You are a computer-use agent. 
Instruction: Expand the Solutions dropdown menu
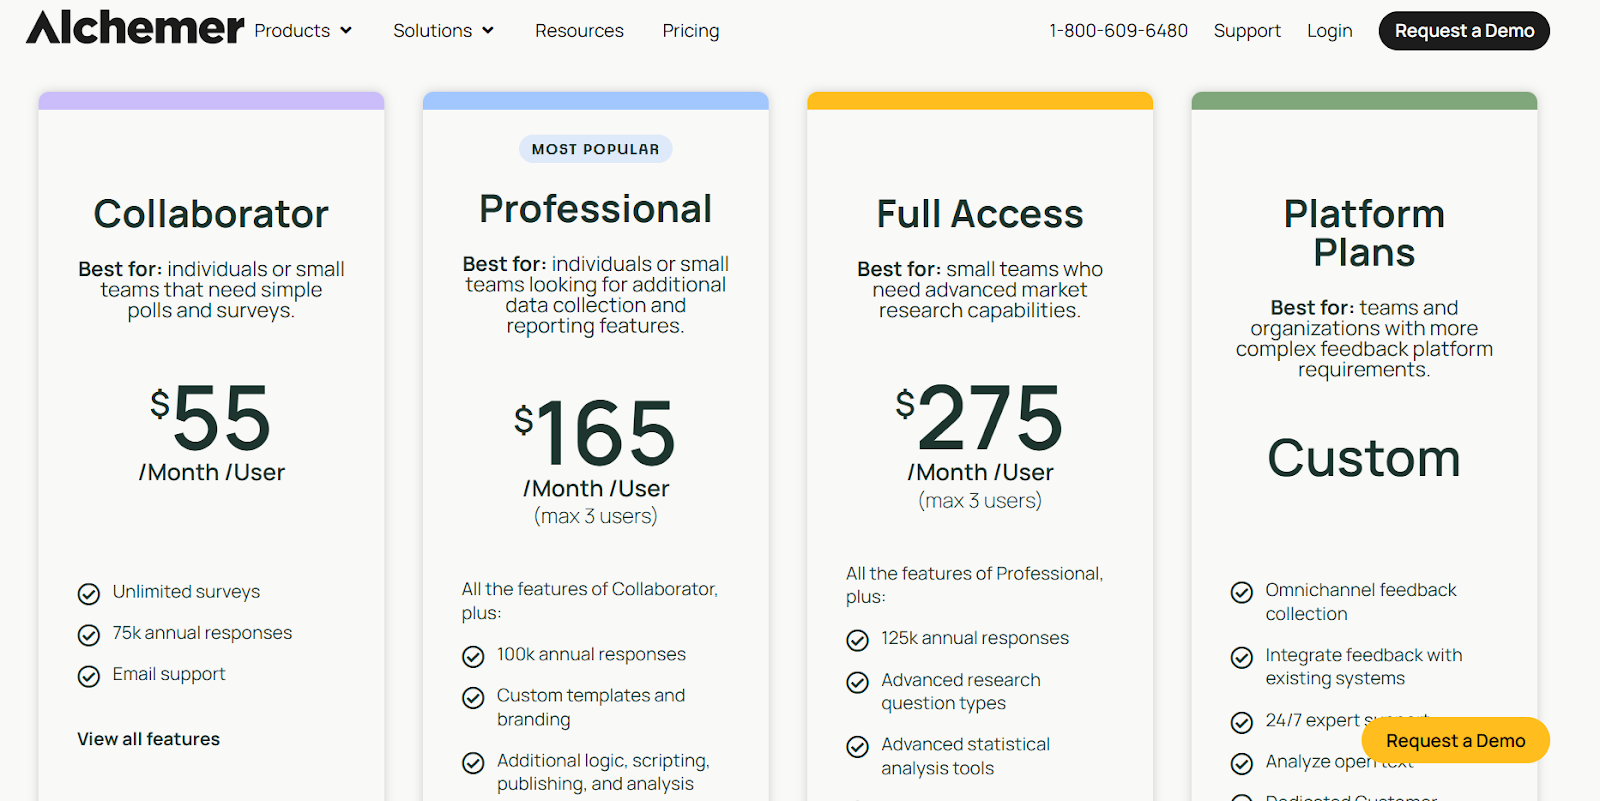[x=443, y=31]
